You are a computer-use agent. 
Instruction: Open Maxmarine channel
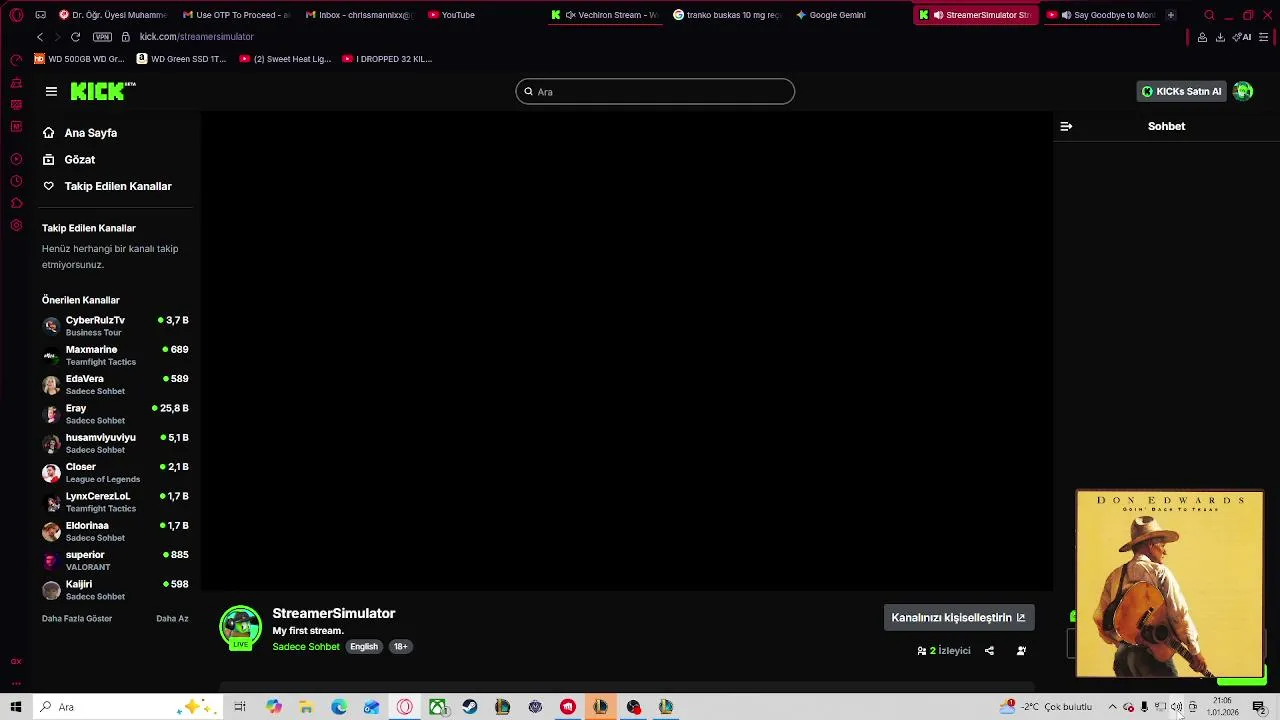[x=116, y=355]
